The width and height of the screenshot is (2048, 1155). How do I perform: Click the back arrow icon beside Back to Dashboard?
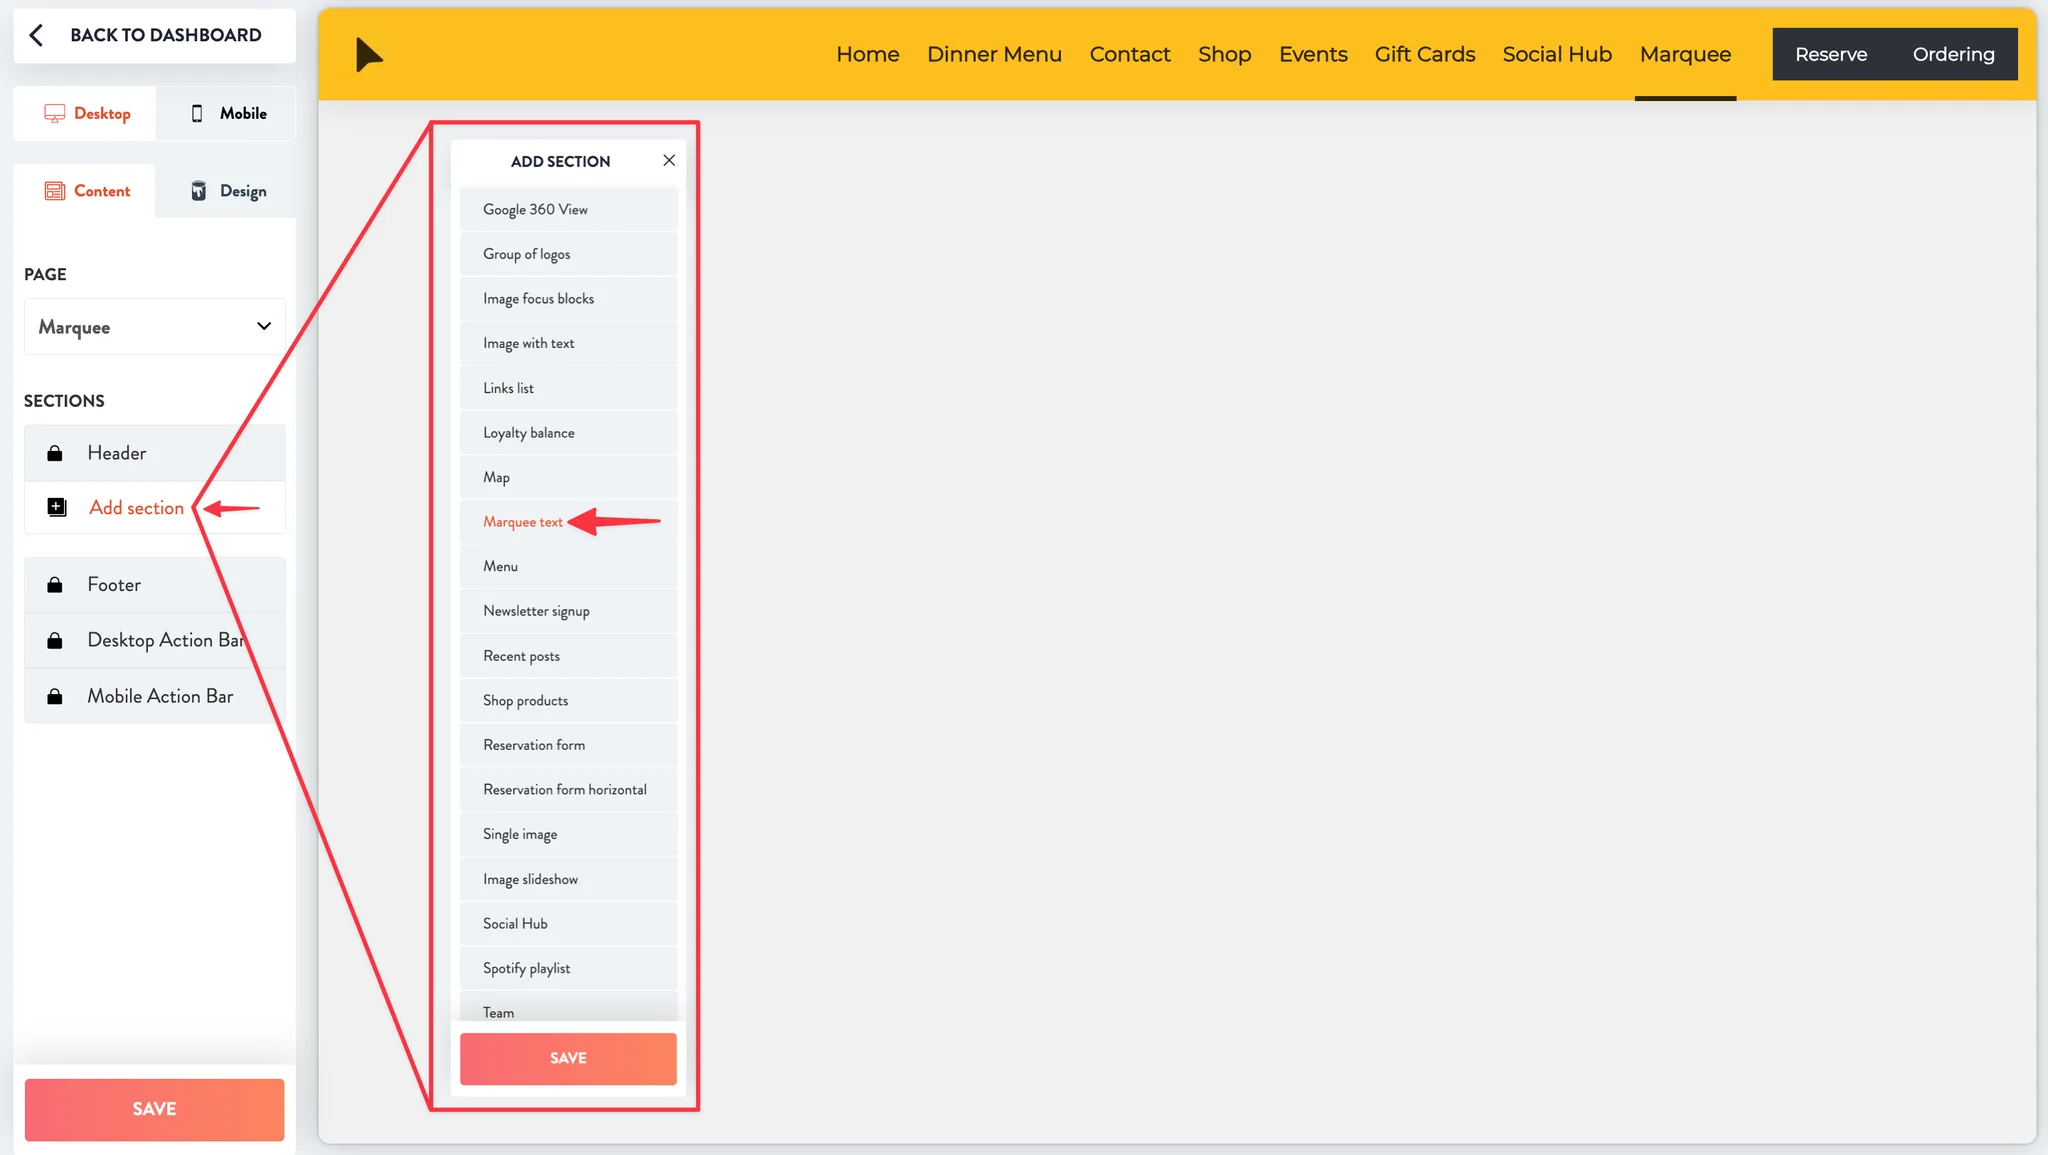coord(36,35)
